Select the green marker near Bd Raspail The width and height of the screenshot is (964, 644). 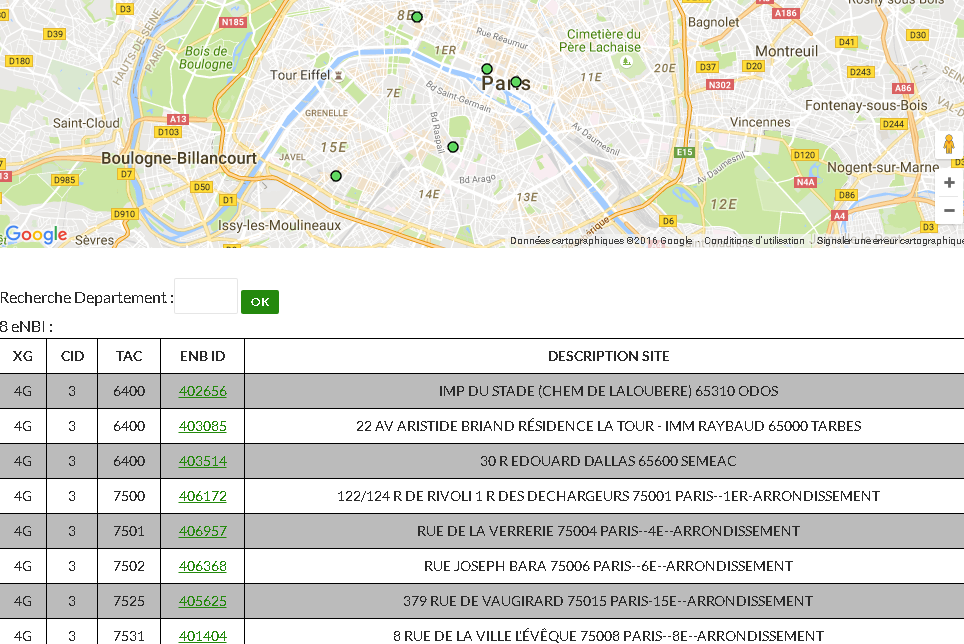point(453,147)
